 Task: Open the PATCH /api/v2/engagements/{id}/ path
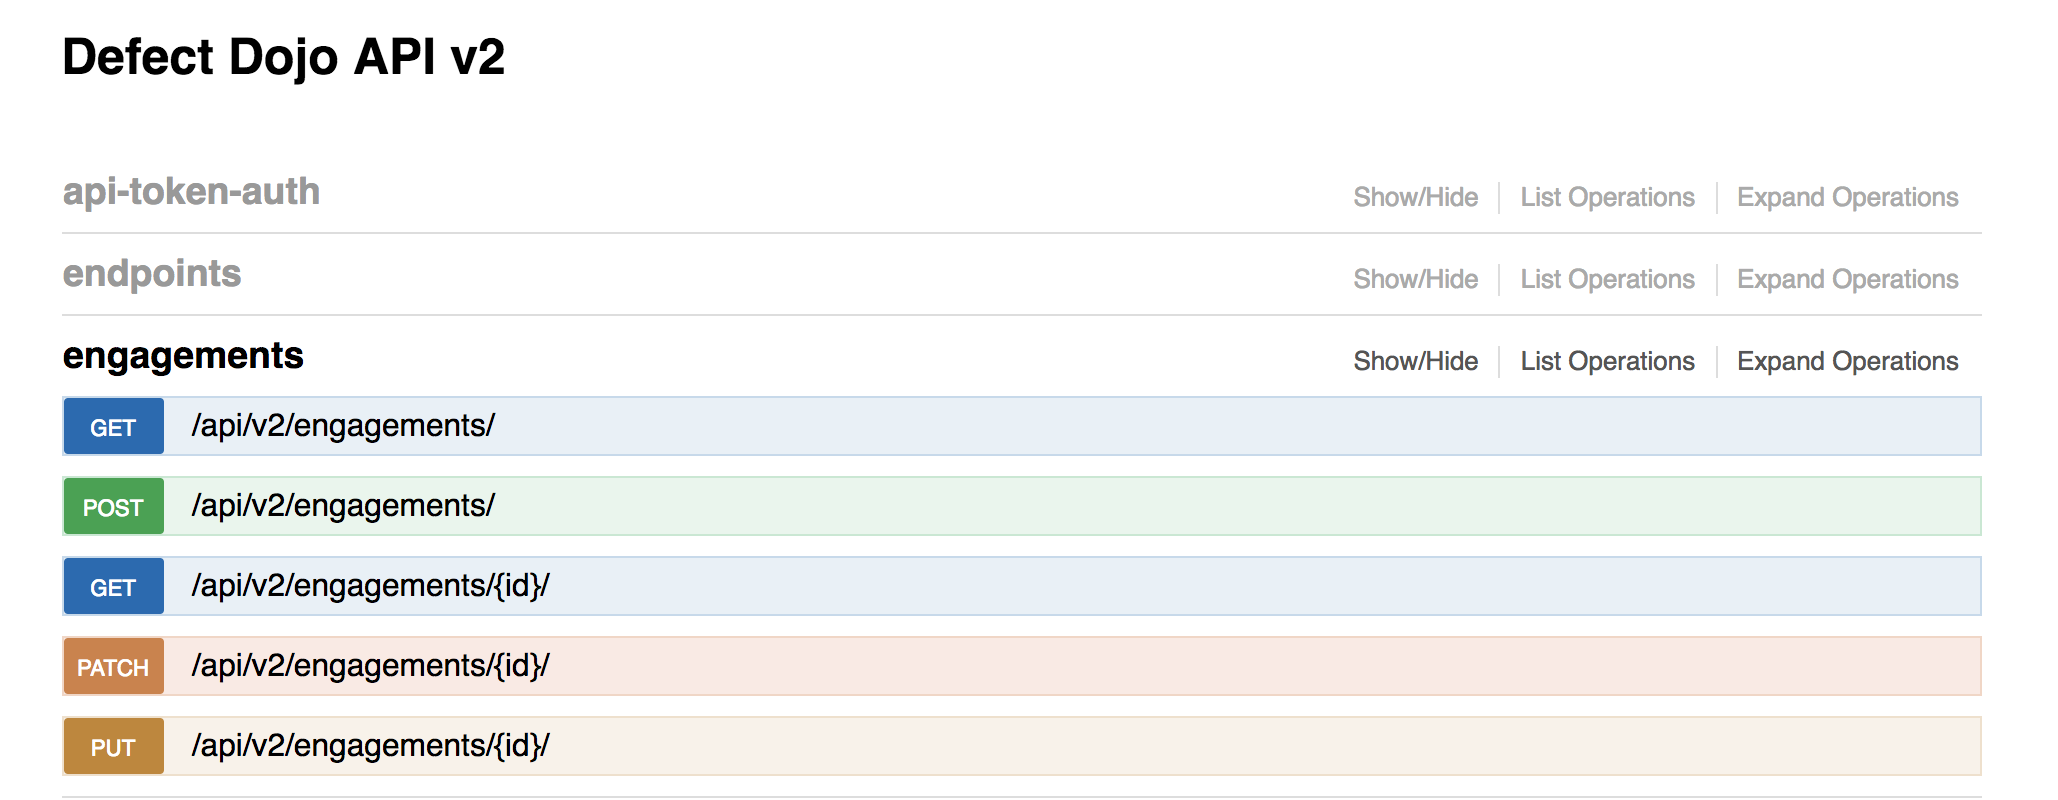[x=370, y=666]
